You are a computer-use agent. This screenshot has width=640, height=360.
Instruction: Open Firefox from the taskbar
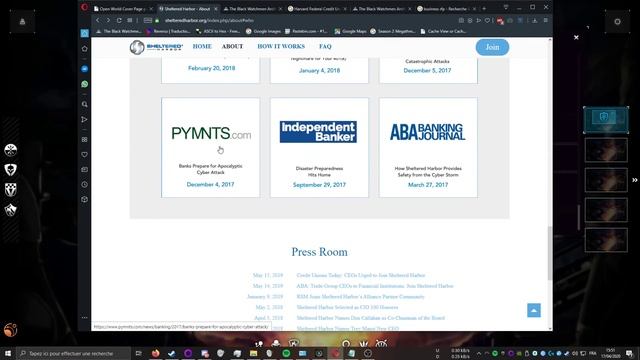[x=156, y=353]
